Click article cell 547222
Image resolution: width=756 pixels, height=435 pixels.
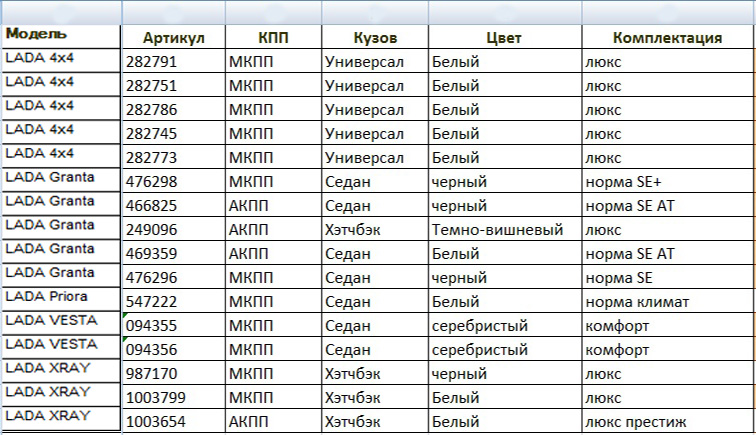click(x=174, y=301)
